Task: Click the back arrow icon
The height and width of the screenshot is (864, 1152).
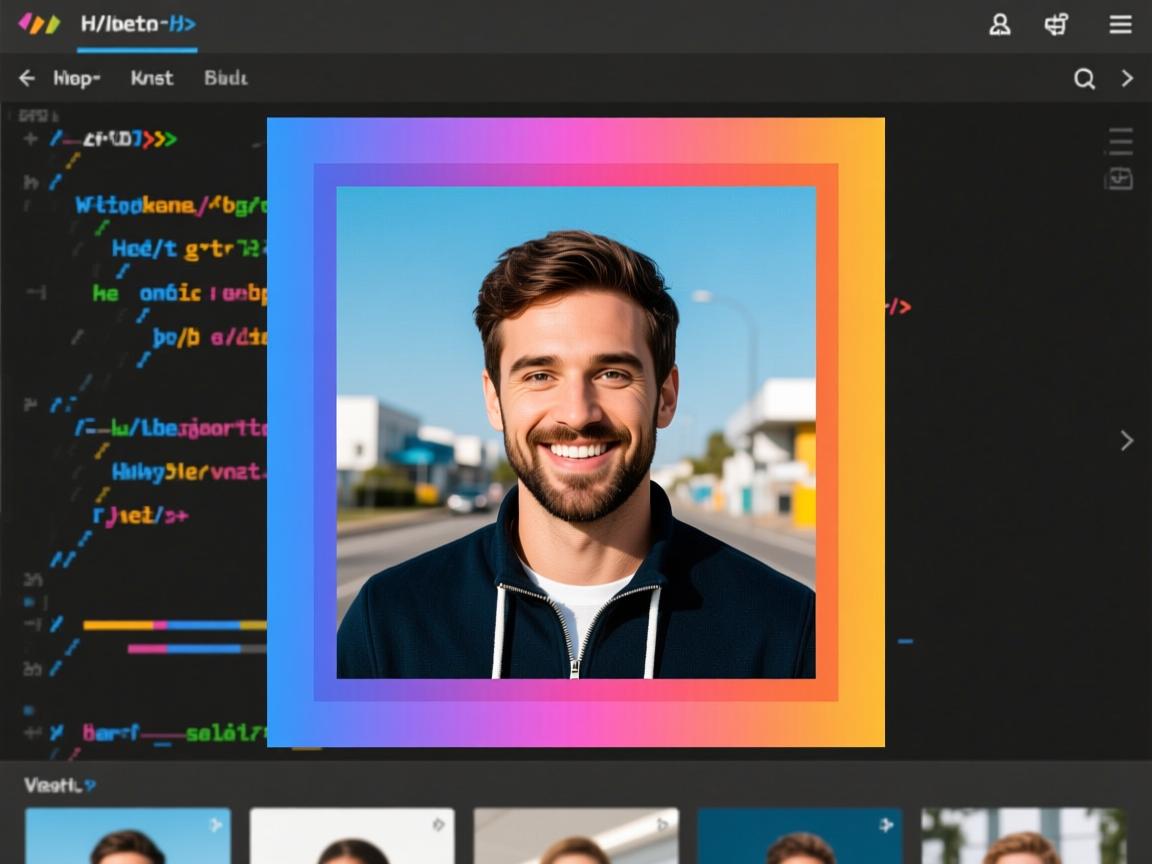Action: 27,78
